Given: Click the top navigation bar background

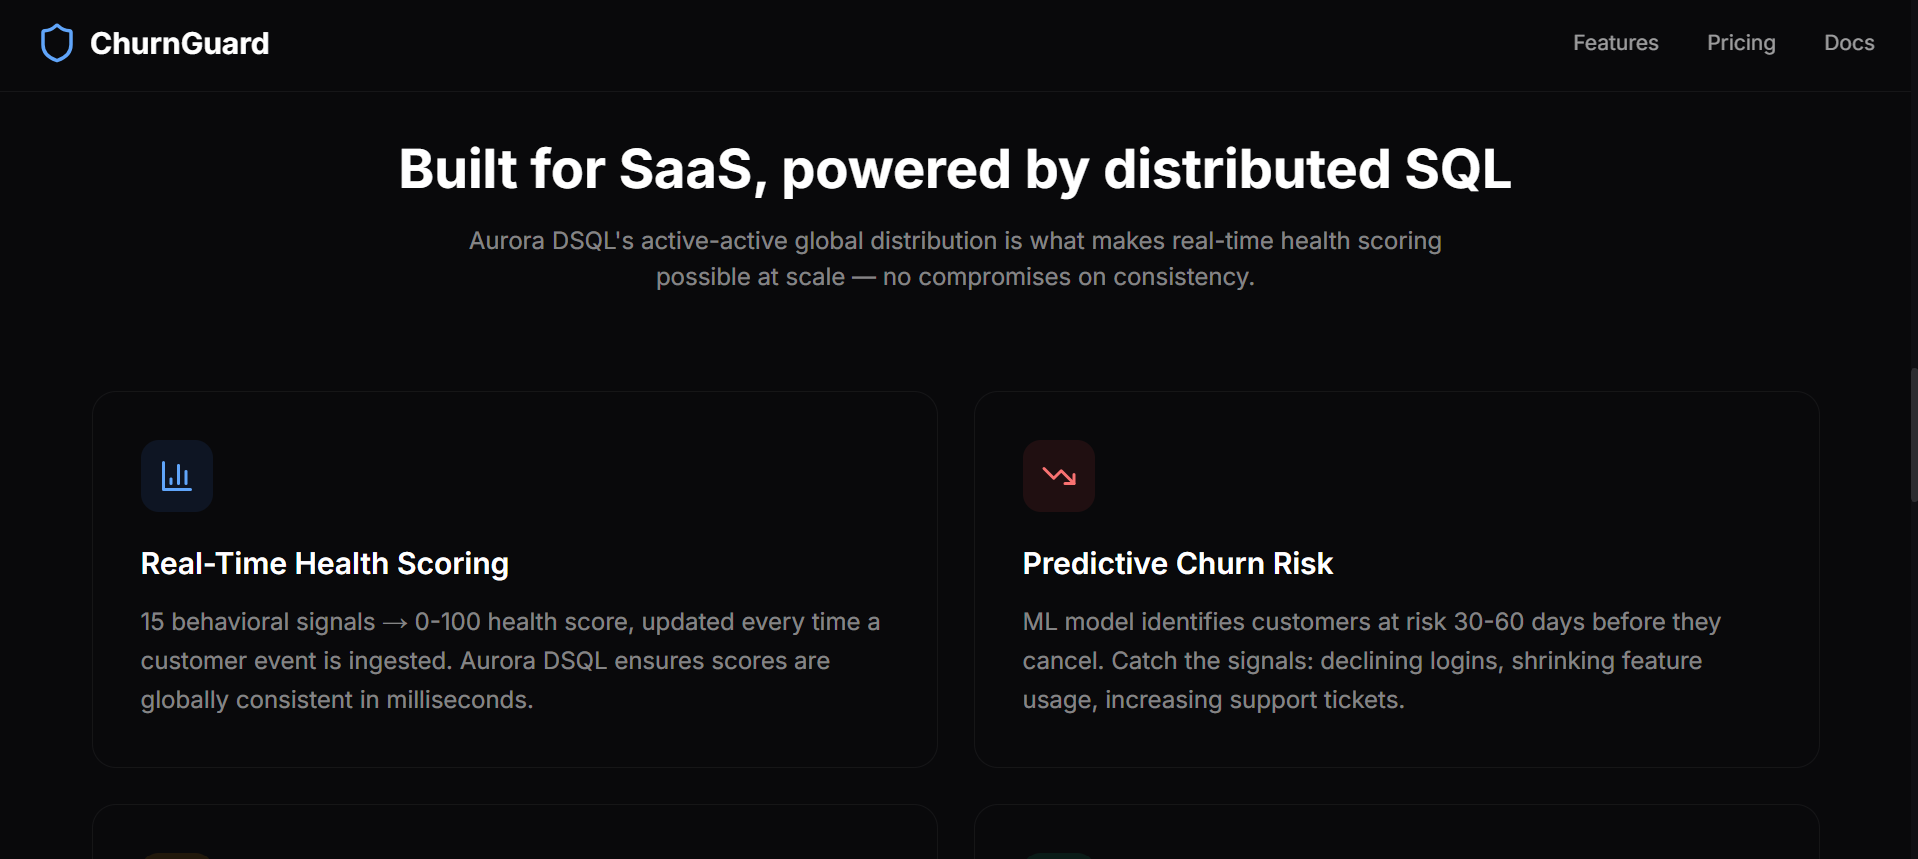Looking at the screenshot, I should [900, 45].
